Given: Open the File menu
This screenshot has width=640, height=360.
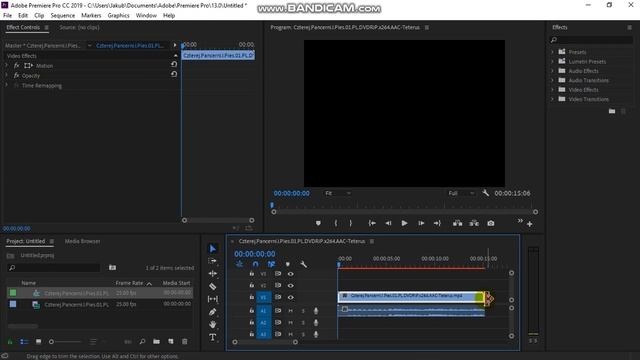Looking at the screenshot, I should [7, 16].
